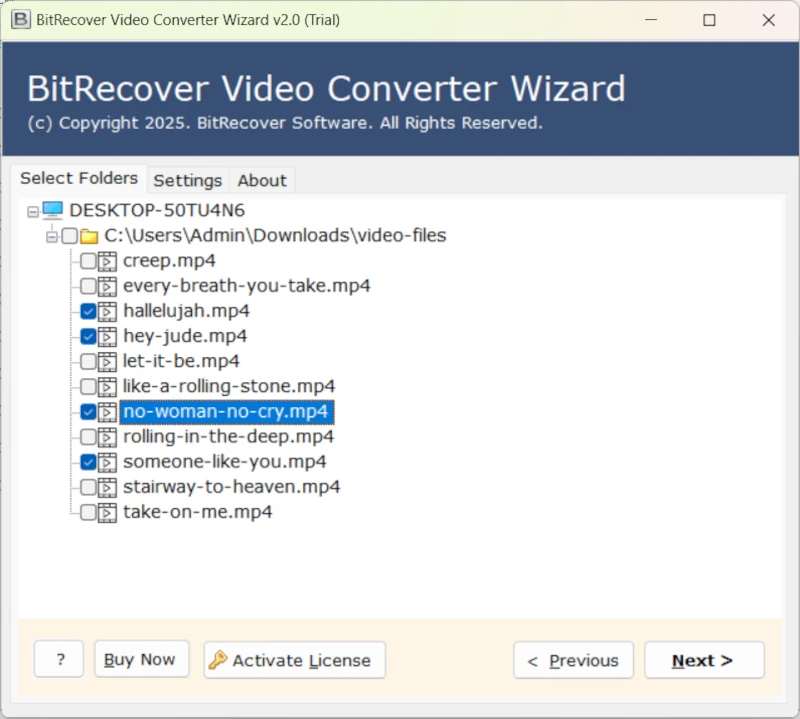
Task: Switch to the Settings tab
Action: (188, 181)
